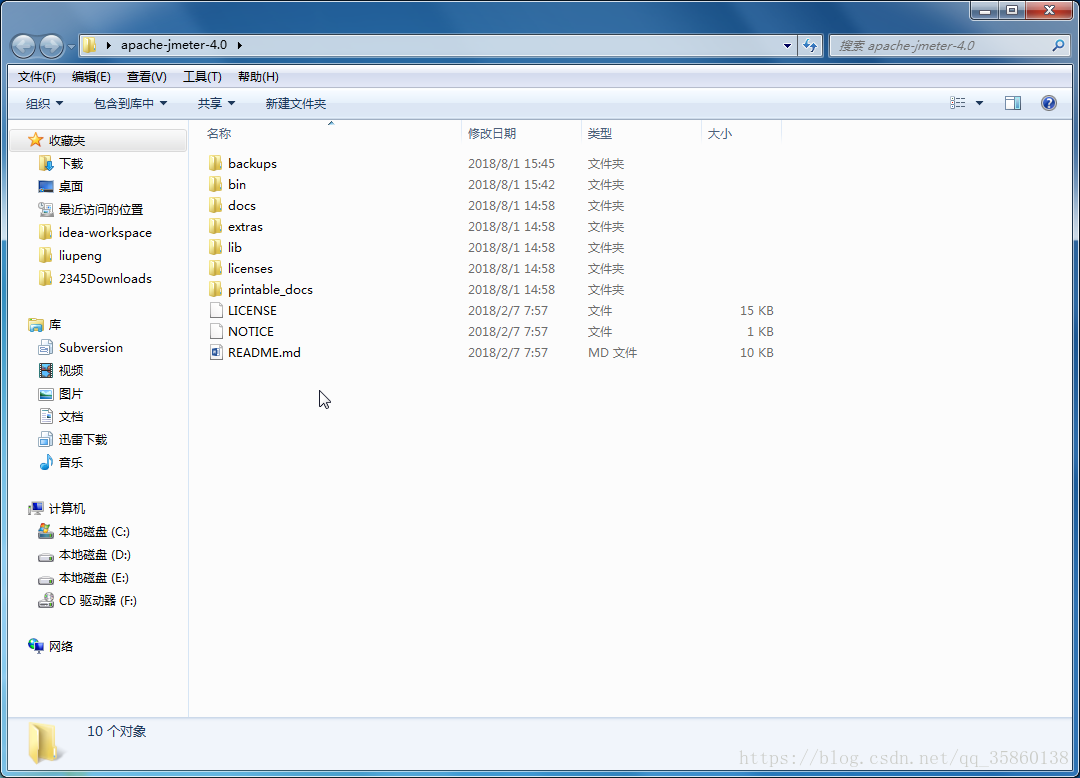Click the help question mark icon
The width and height of the screenshot is (1080, 778).
1048,103
